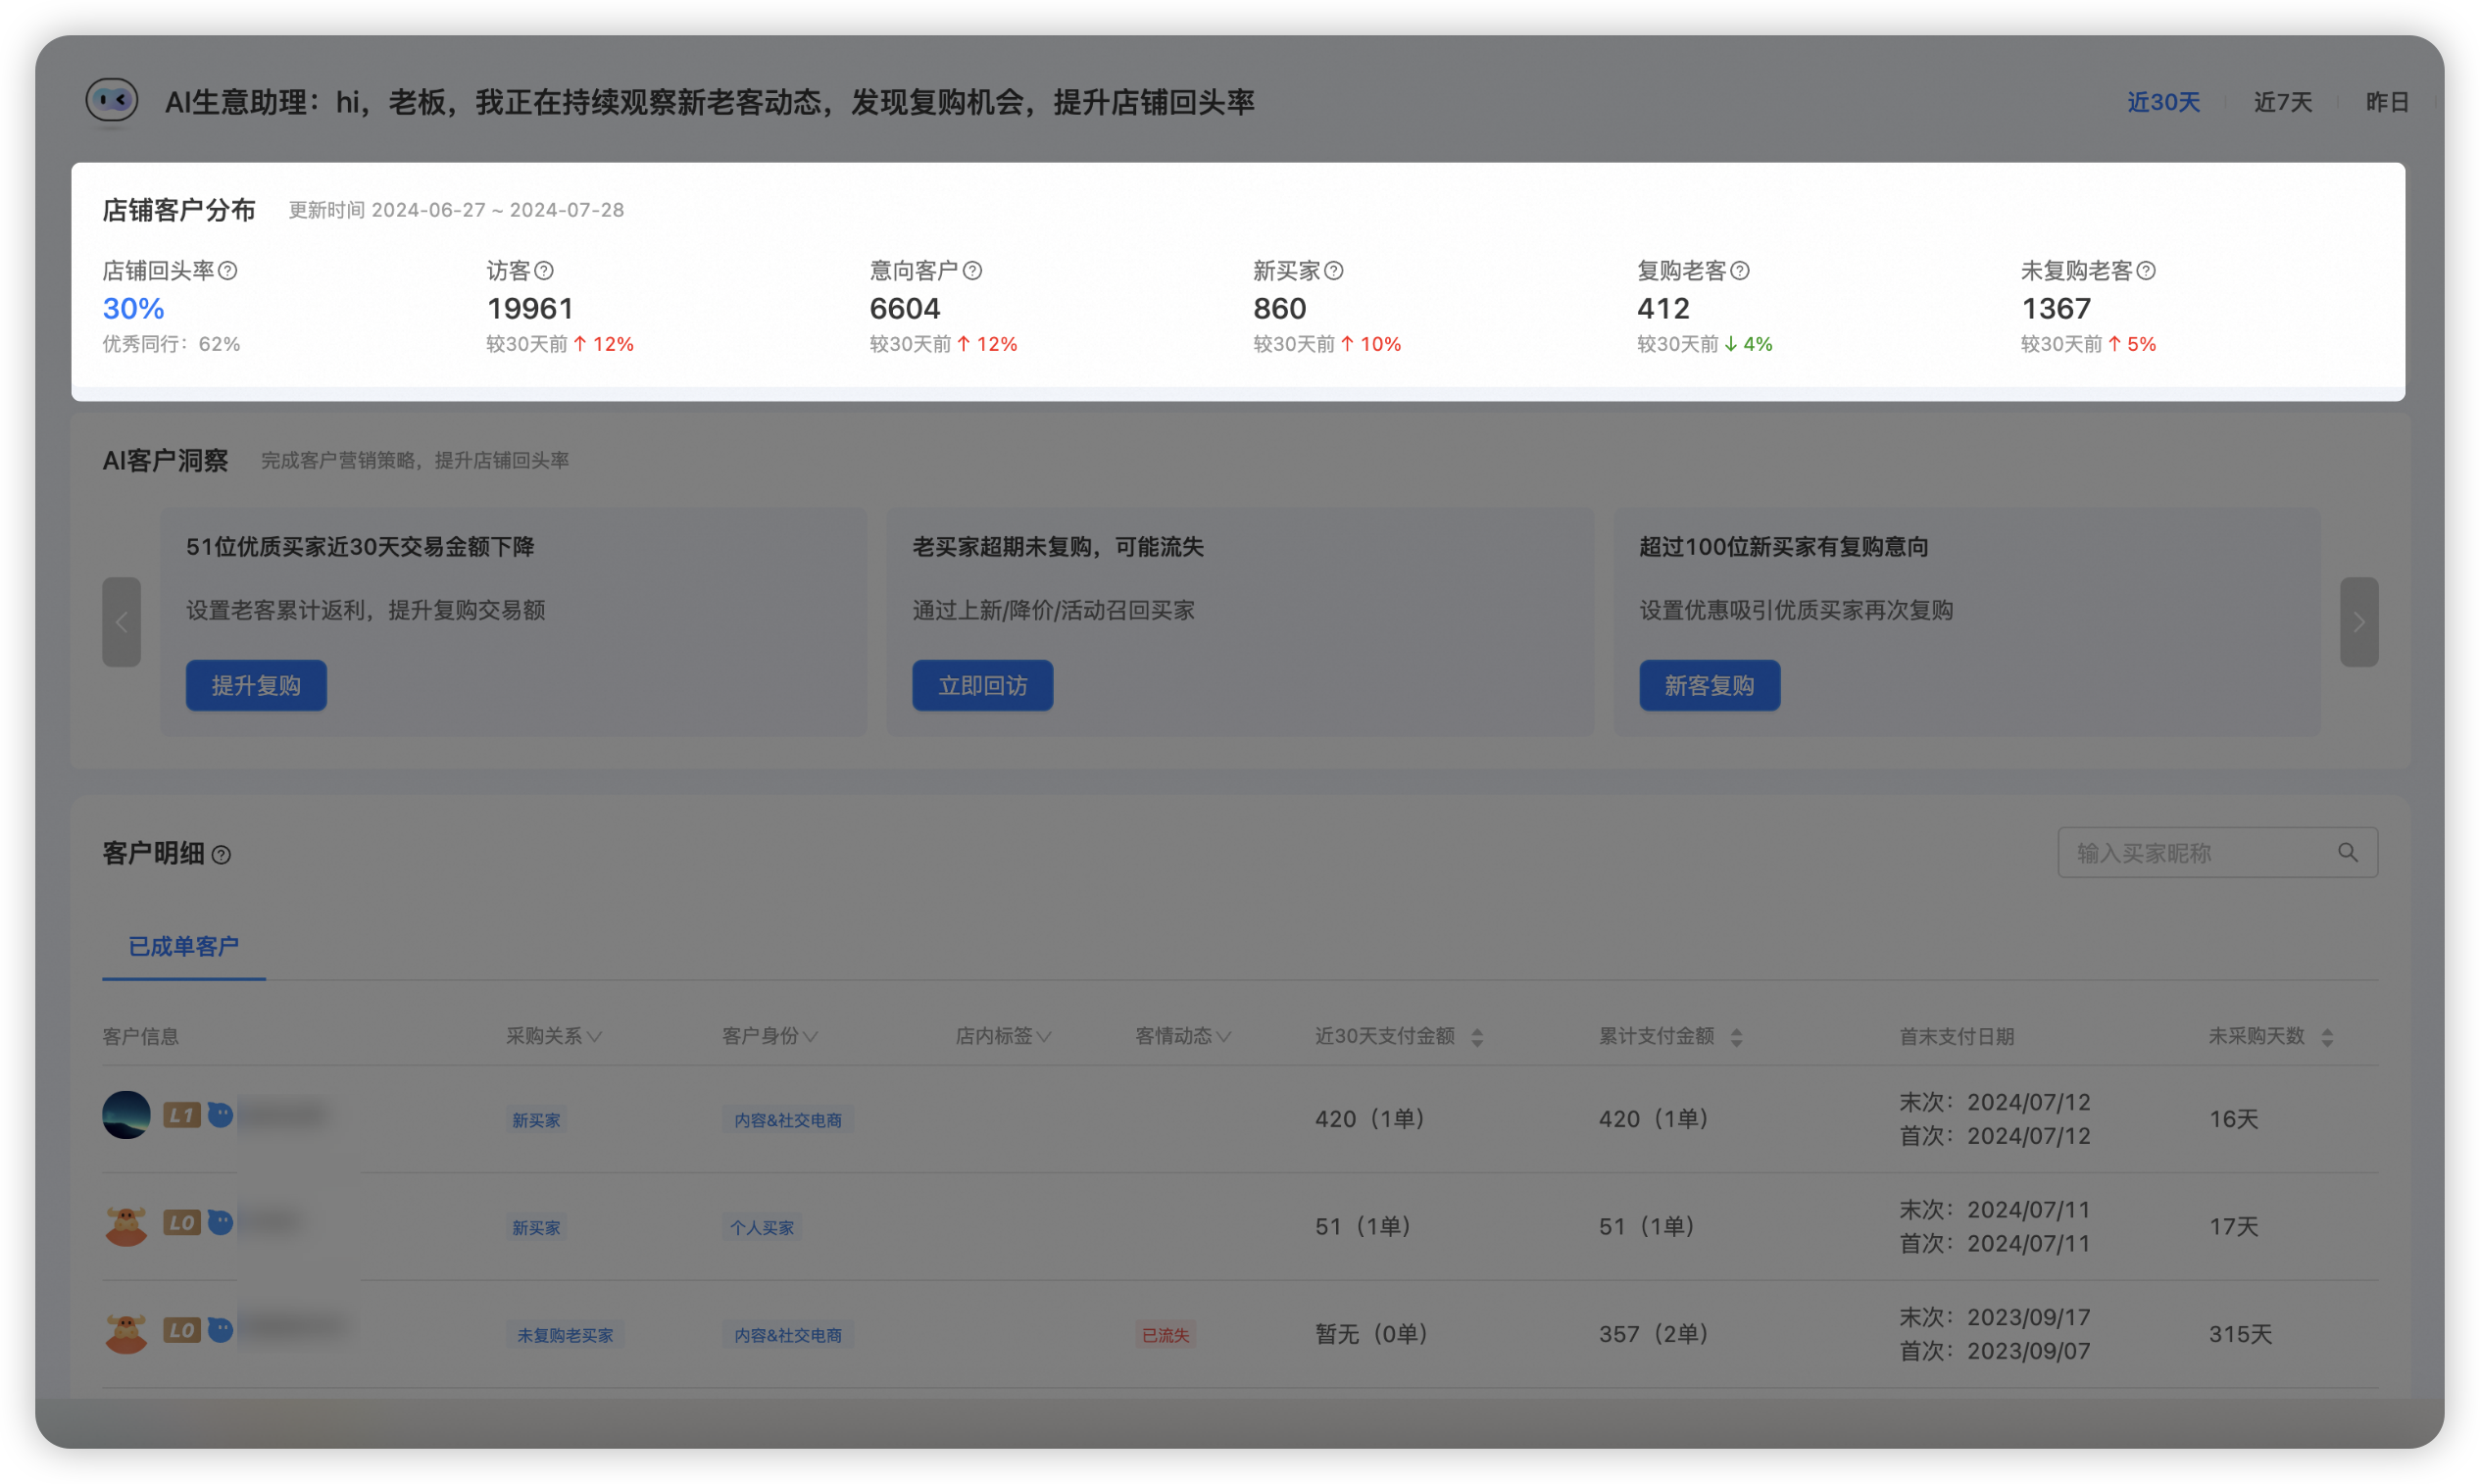
Task: Click the chat icon next to the first customer
Action: tap(219, 1114)
